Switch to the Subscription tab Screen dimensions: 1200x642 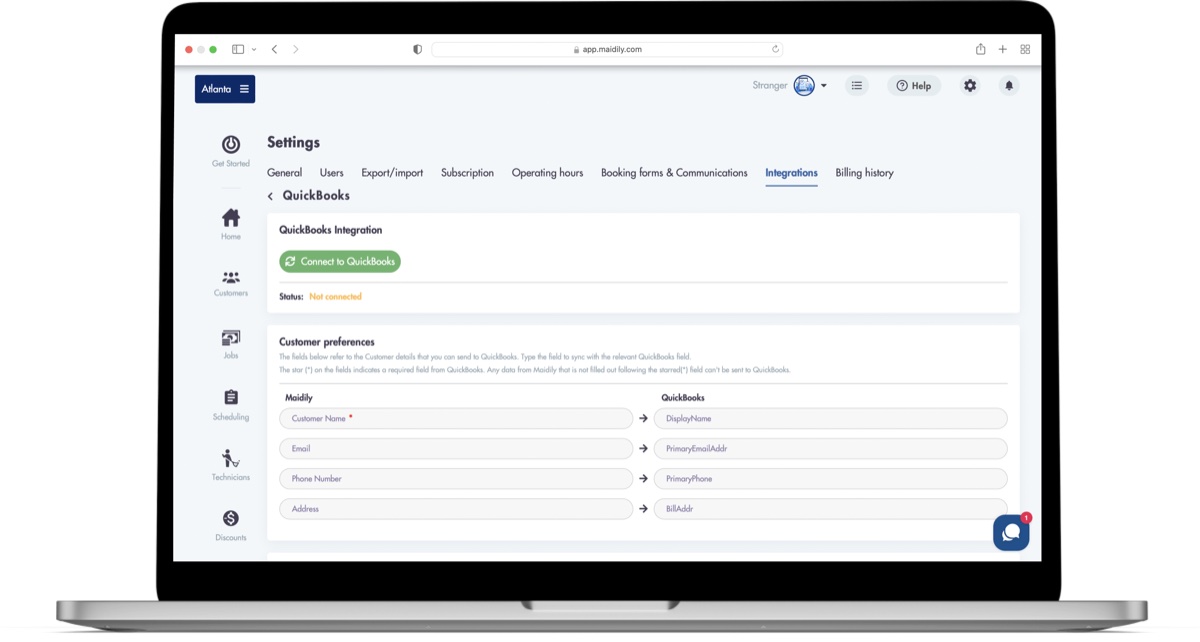tap(467, 173)
